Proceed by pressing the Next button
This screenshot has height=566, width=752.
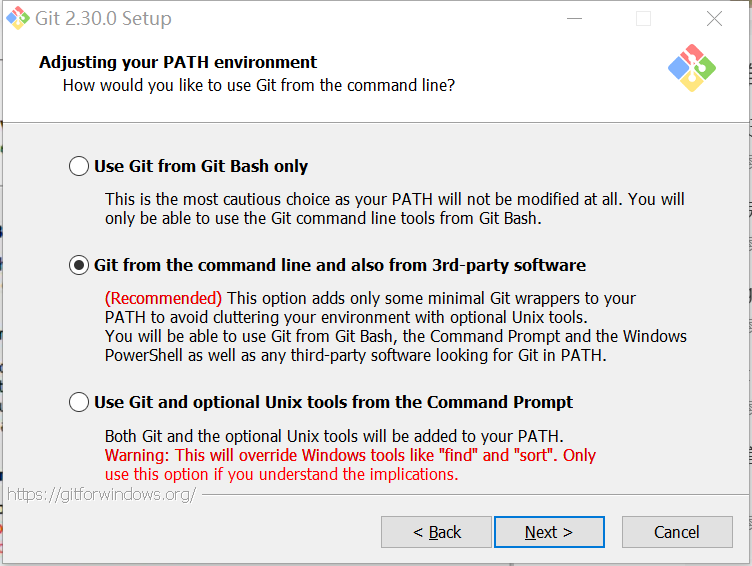point(549,532)
